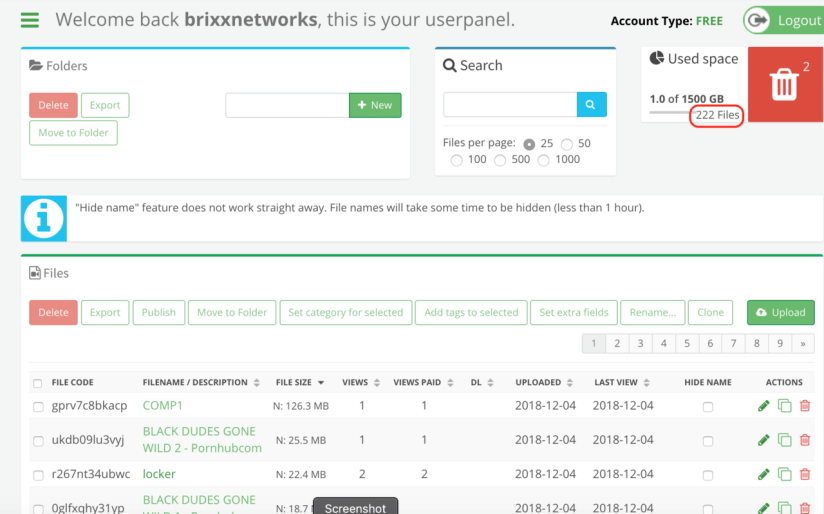
Task: Select the gprv7c8bkacp row checkbox
Action: 38,407
